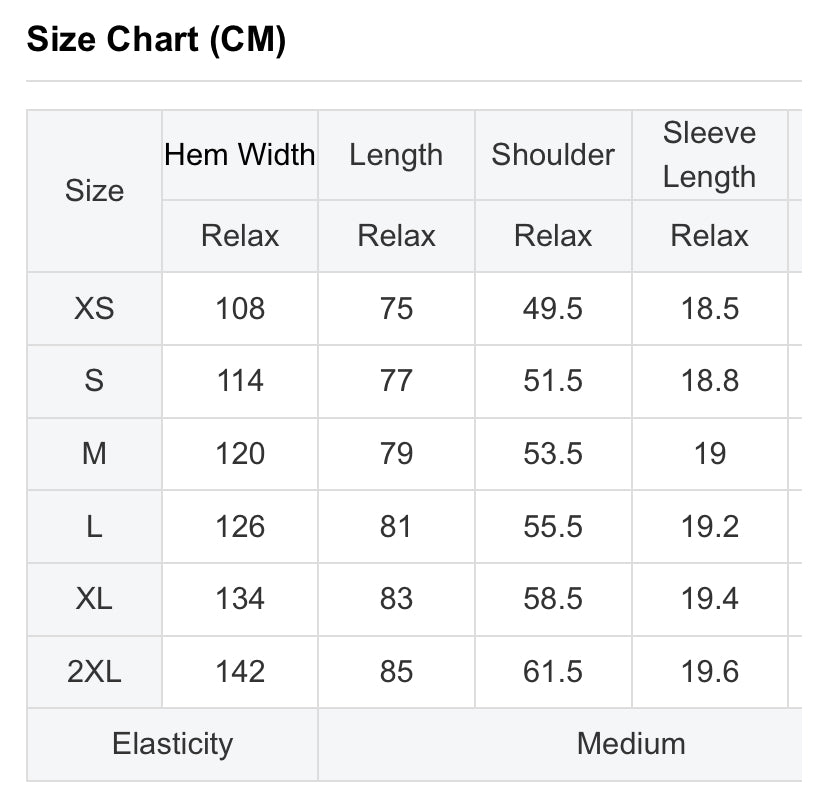Click shoulder value 55.5
This screenshot has height=796, width=828.
click(553, 527)
